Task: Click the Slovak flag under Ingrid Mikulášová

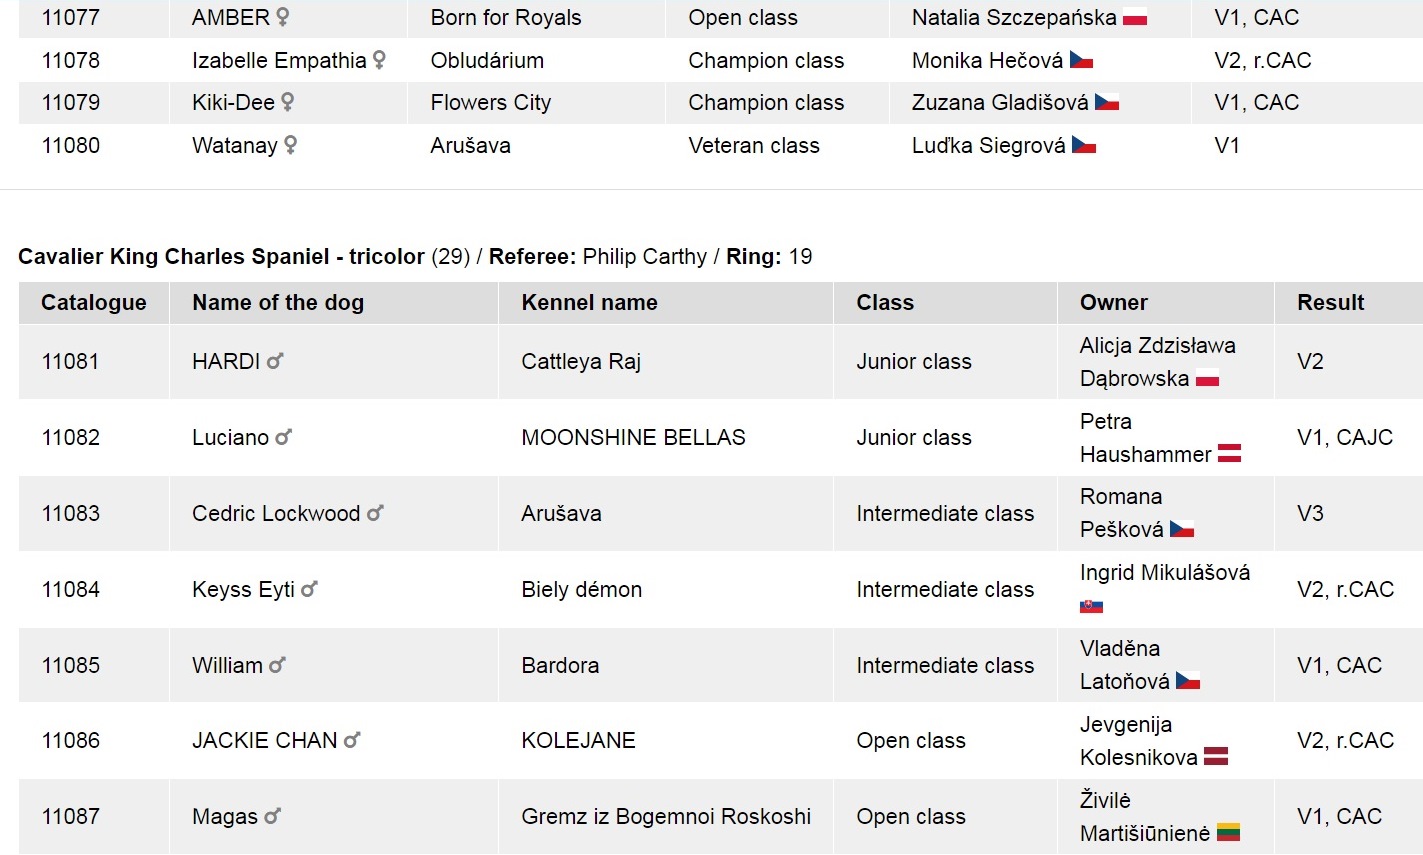Action: 1091,606
